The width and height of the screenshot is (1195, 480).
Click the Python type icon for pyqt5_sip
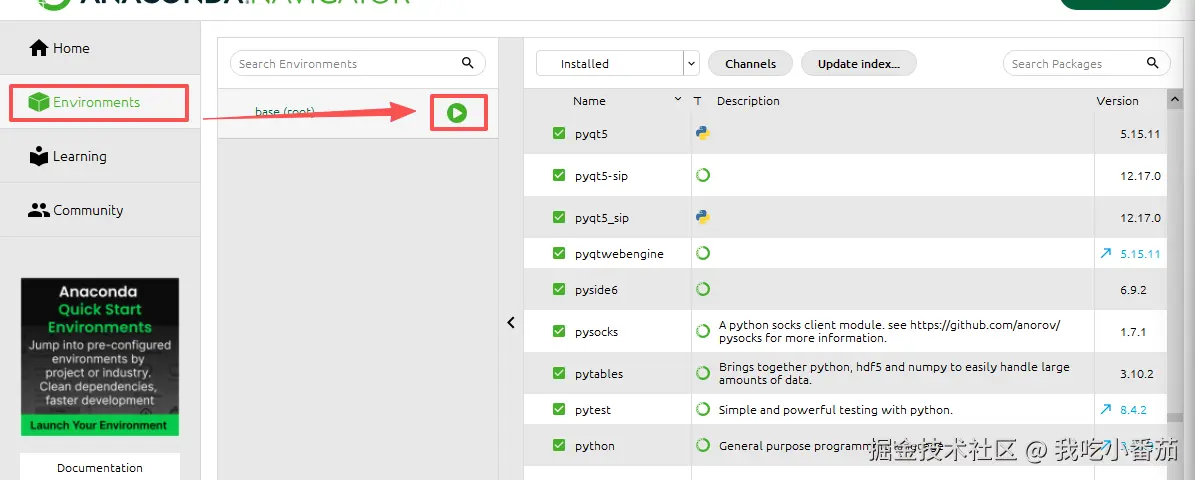tap(703, 217)
